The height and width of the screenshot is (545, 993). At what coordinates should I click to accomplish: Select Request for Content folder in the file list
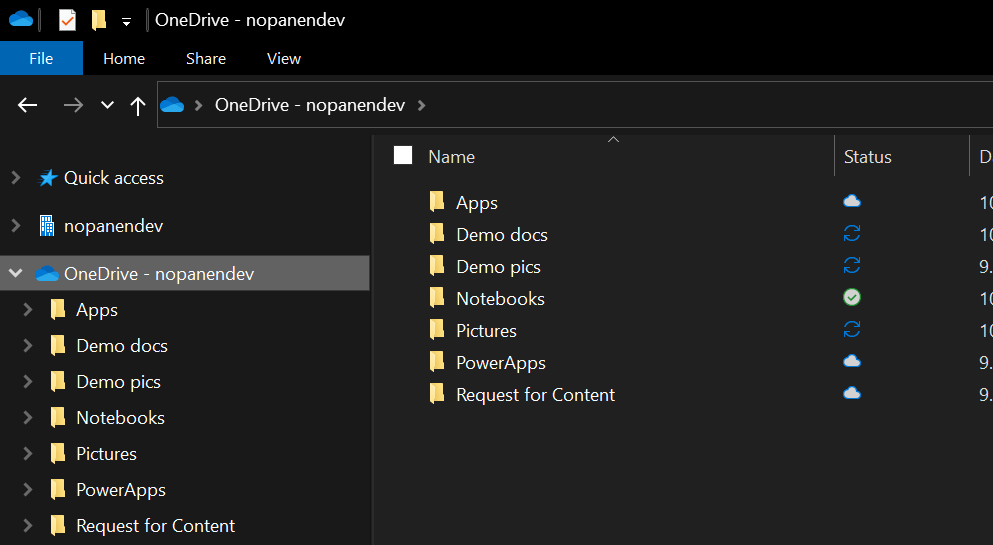coord(535,394)
